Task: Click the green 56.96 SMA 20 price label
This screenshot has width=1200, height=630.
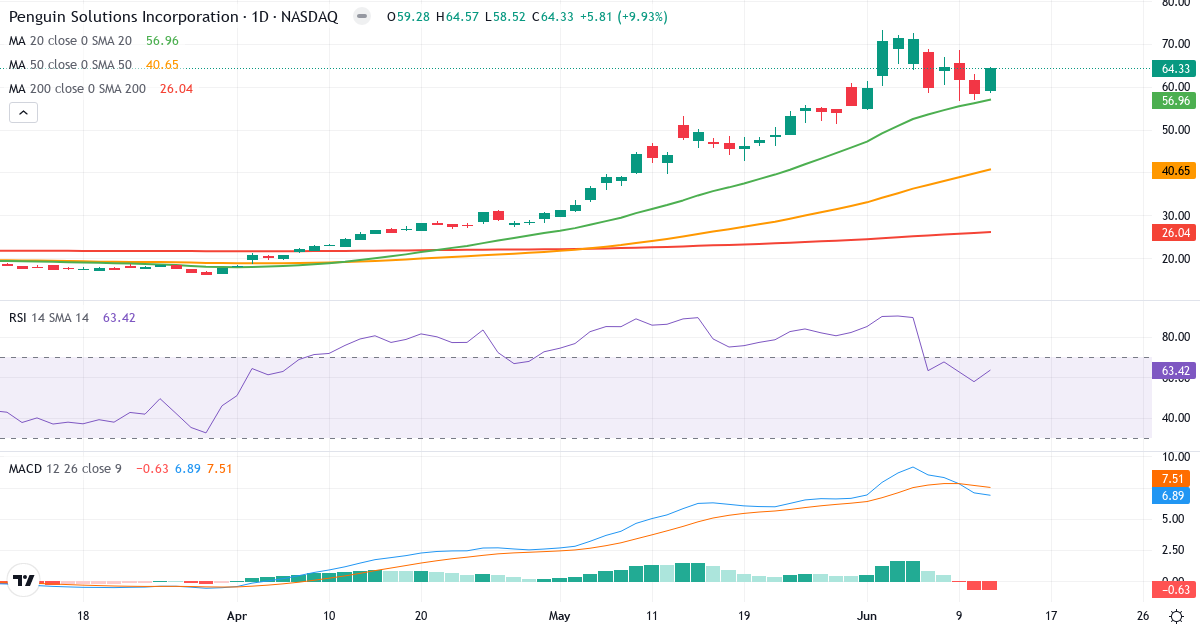Action: click(1175, 101)
